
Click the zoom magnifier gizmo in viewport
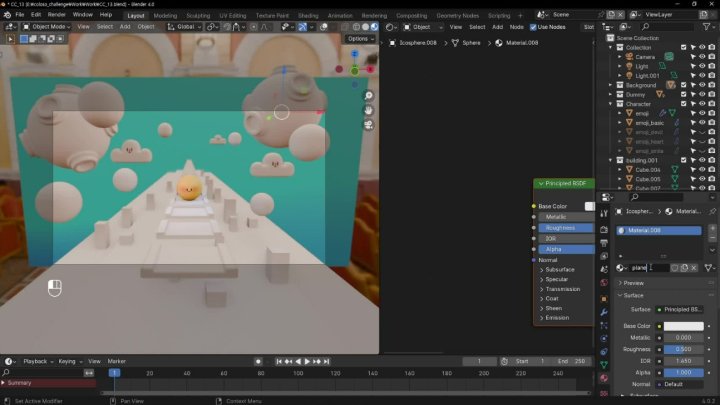[x=368, y=96]
